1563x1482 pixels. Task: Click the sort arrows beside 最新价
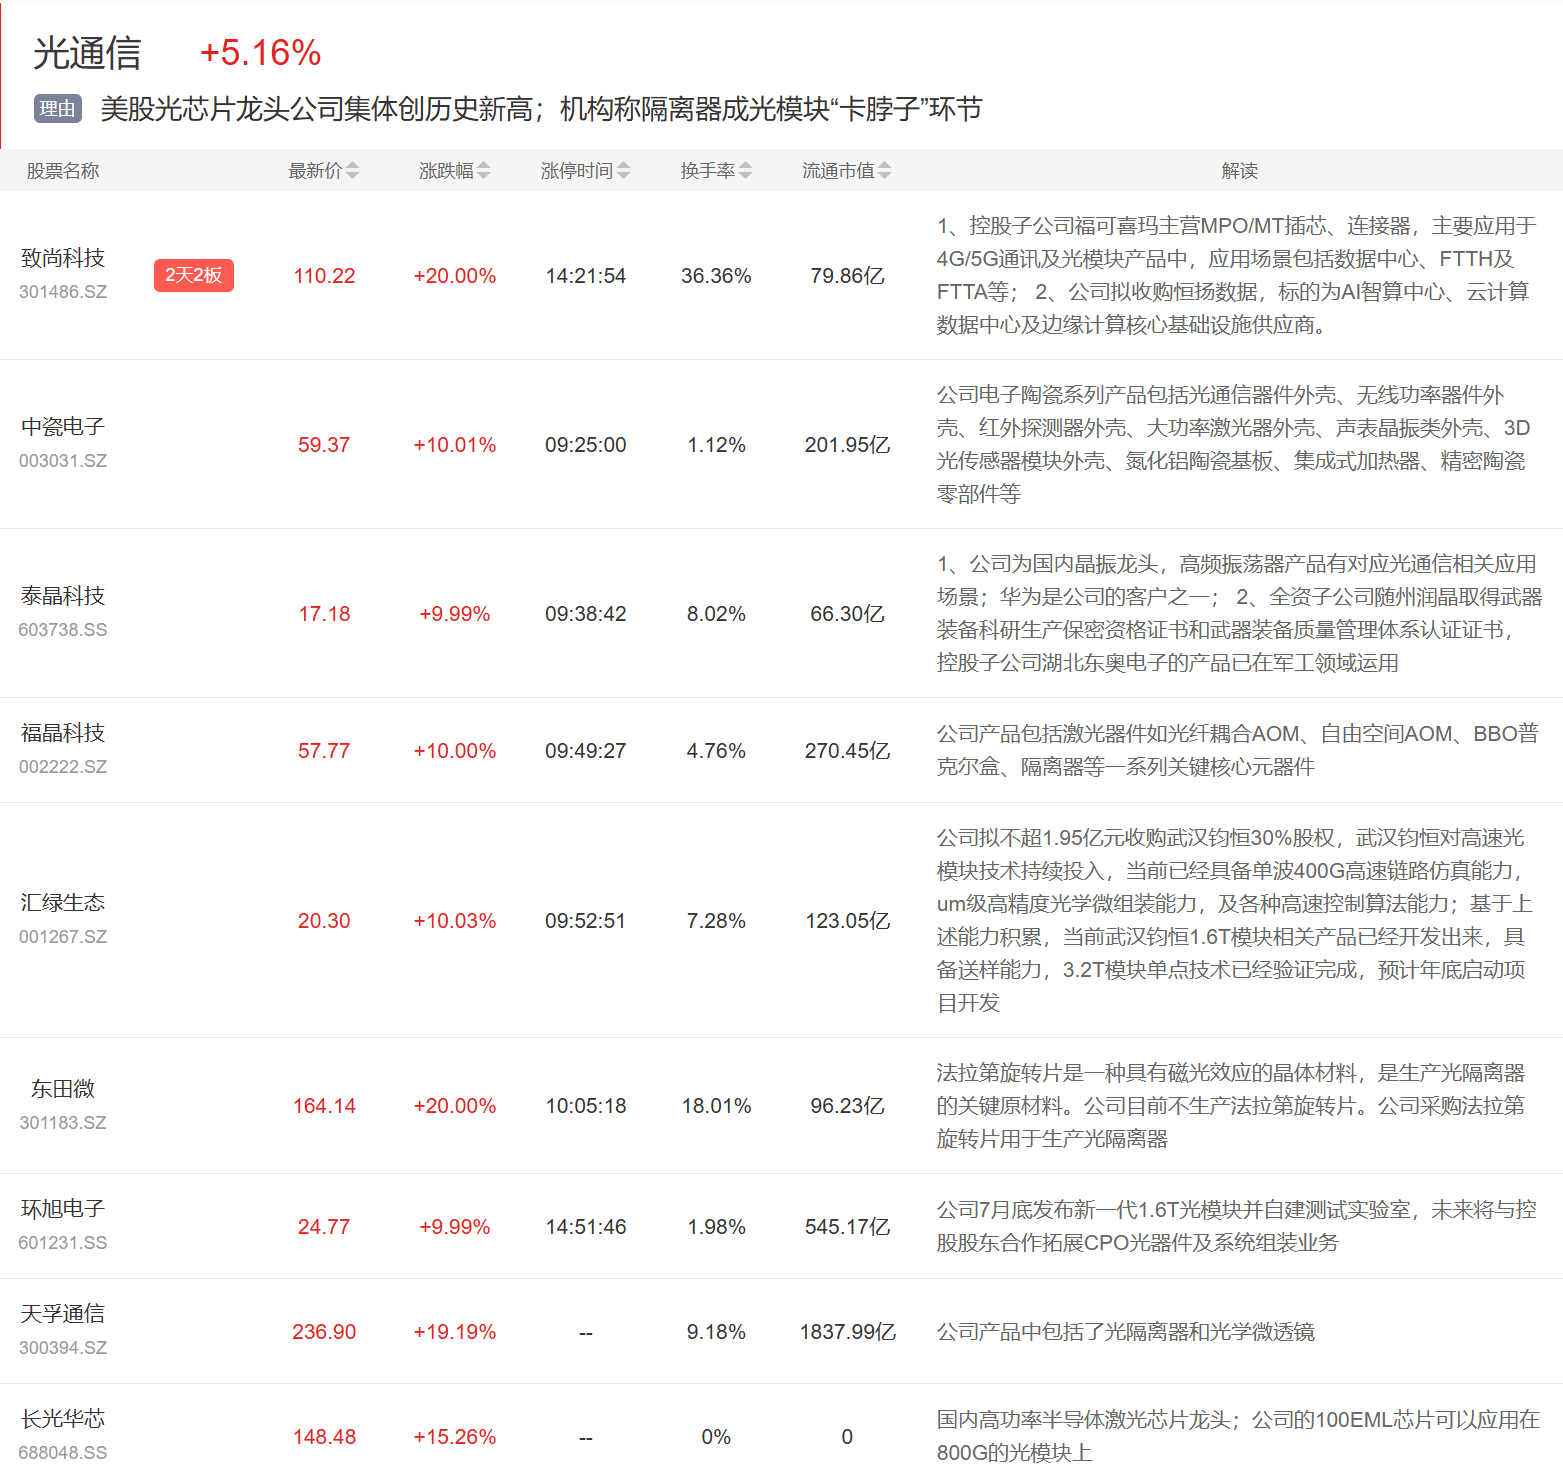pos(352,171)
